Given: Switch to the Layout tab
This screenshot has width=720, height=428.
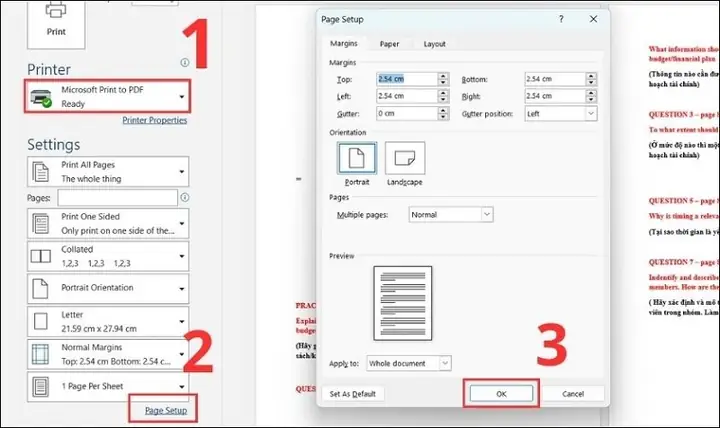Looking at the screenshot, I should (x=434, y=44).
